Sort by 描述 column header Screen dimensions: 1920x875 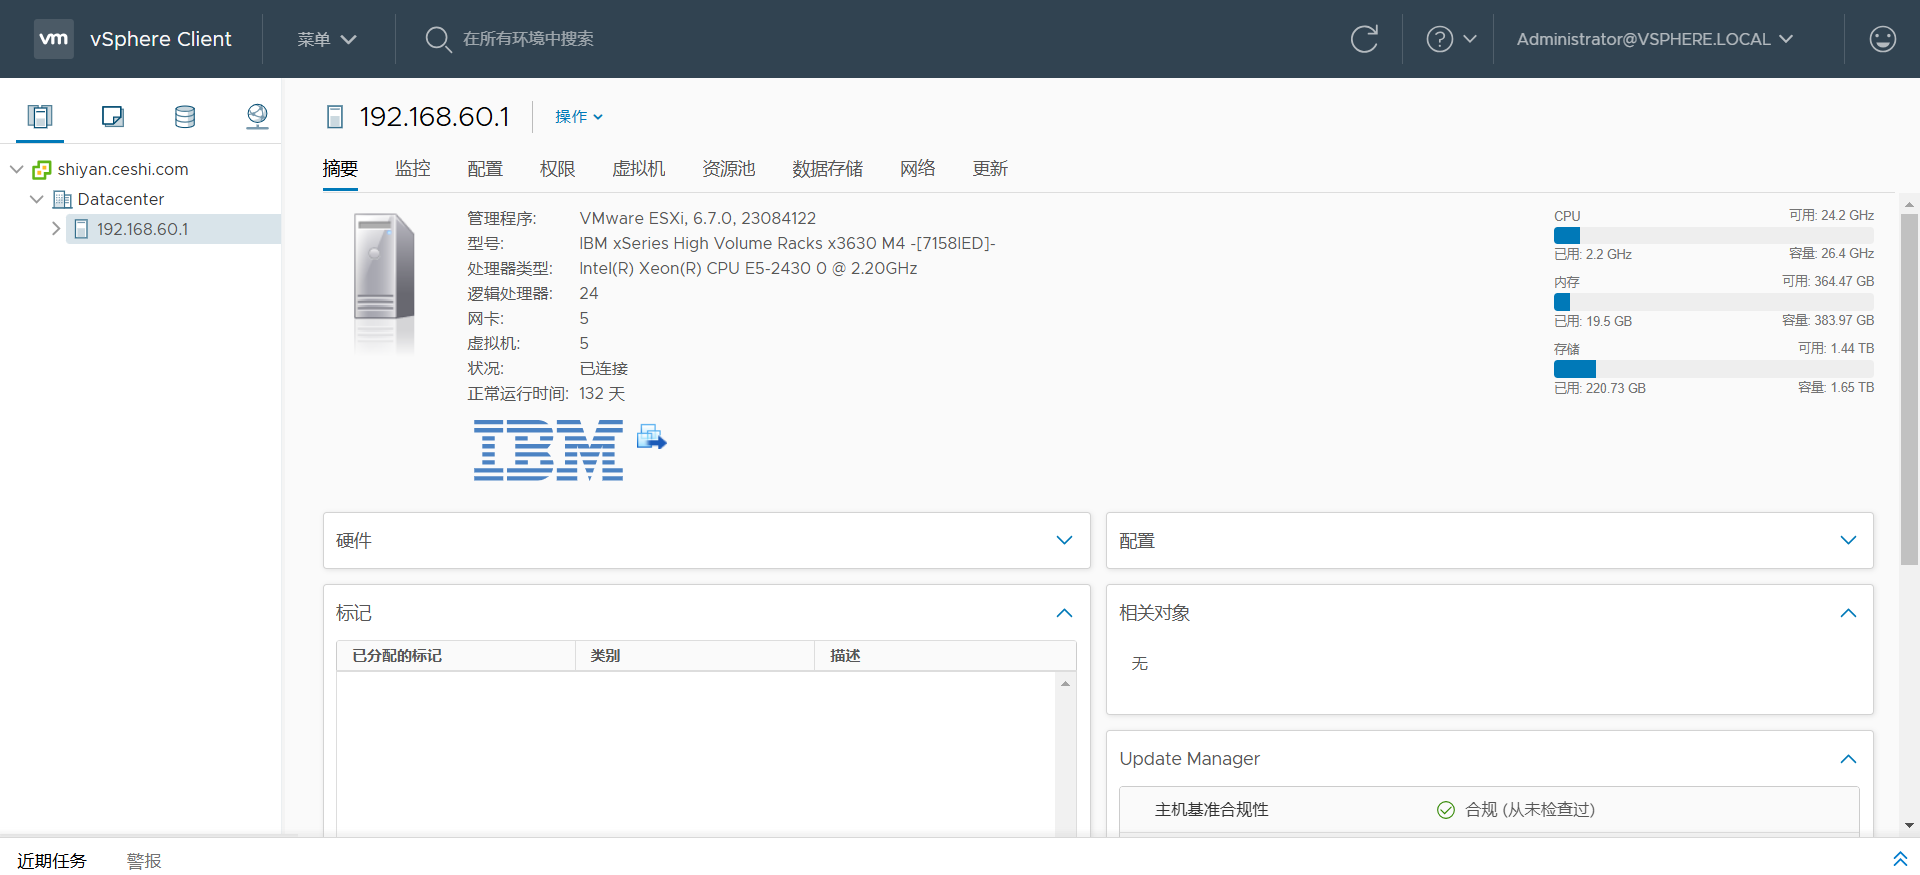945,656
